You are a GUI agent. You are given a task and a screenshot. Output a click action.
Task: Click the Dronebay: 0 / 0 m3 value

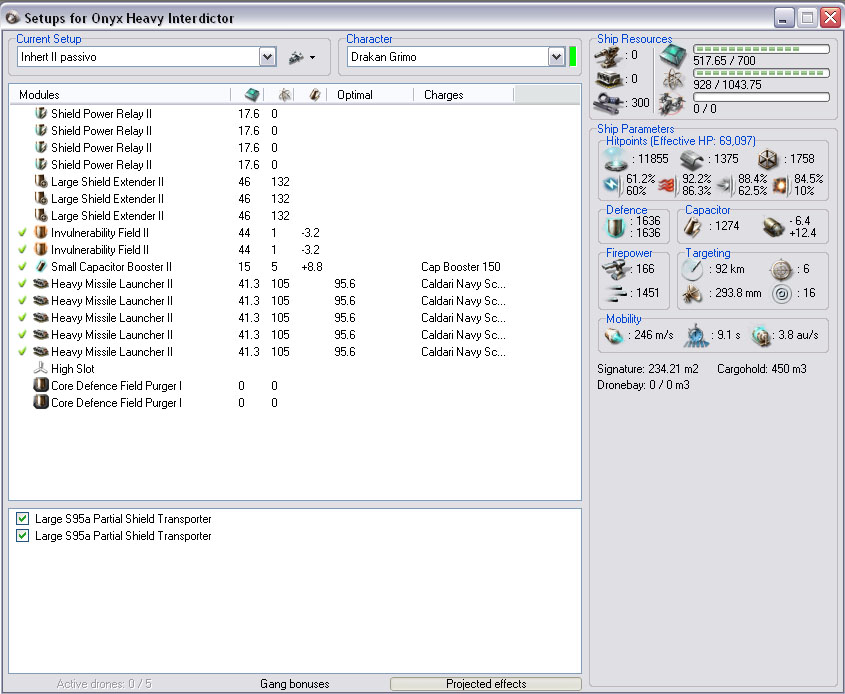(x=643, y=385)
